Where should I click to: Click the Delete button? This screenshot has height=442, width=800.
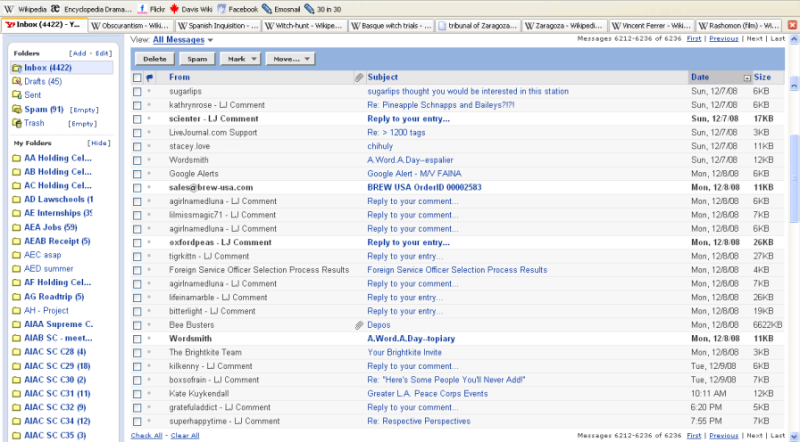155,59
